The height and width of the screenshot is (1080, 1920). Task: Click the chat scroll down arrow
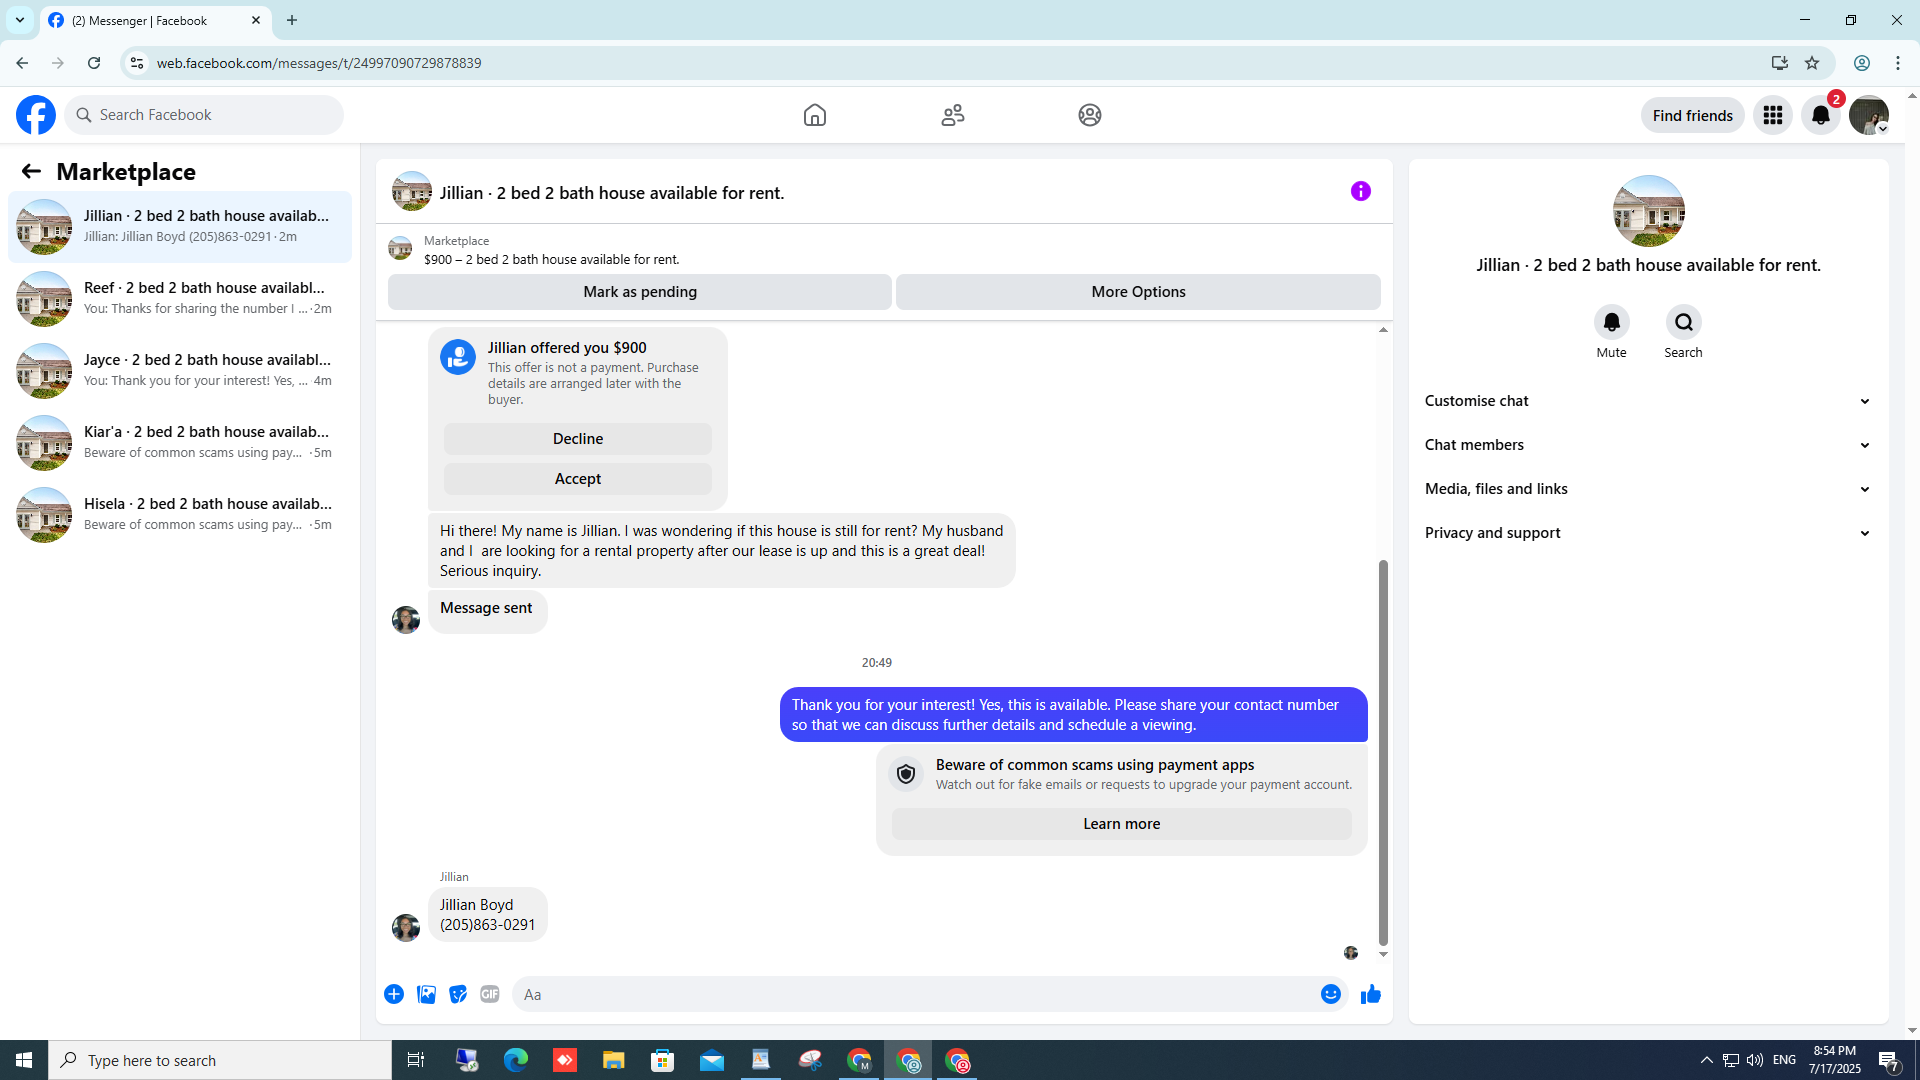(x=1384, y=955)
